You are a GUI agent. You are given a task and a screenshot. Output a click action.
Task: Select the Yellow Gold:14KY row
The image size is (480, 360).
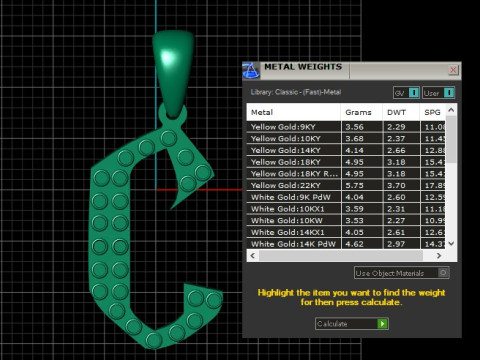[346, 150]
